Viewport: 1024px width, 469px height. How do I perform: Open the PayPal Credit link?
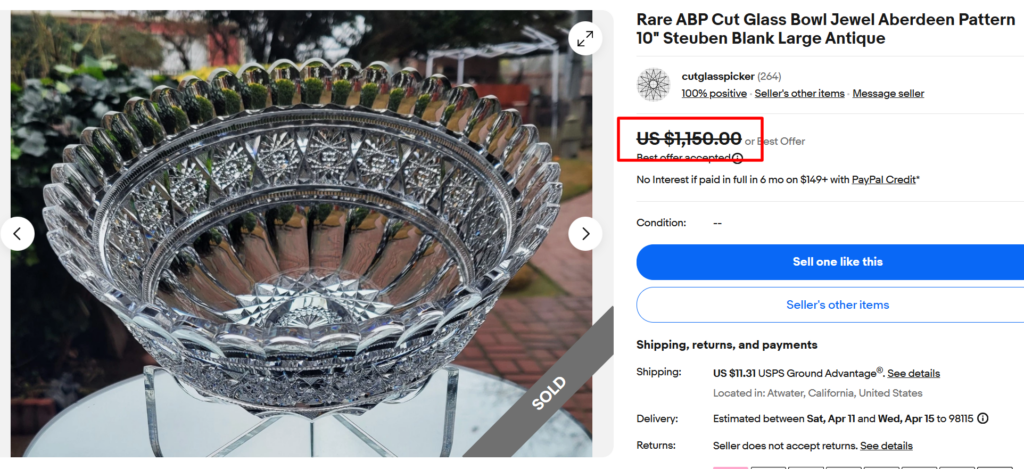(884, 180)
